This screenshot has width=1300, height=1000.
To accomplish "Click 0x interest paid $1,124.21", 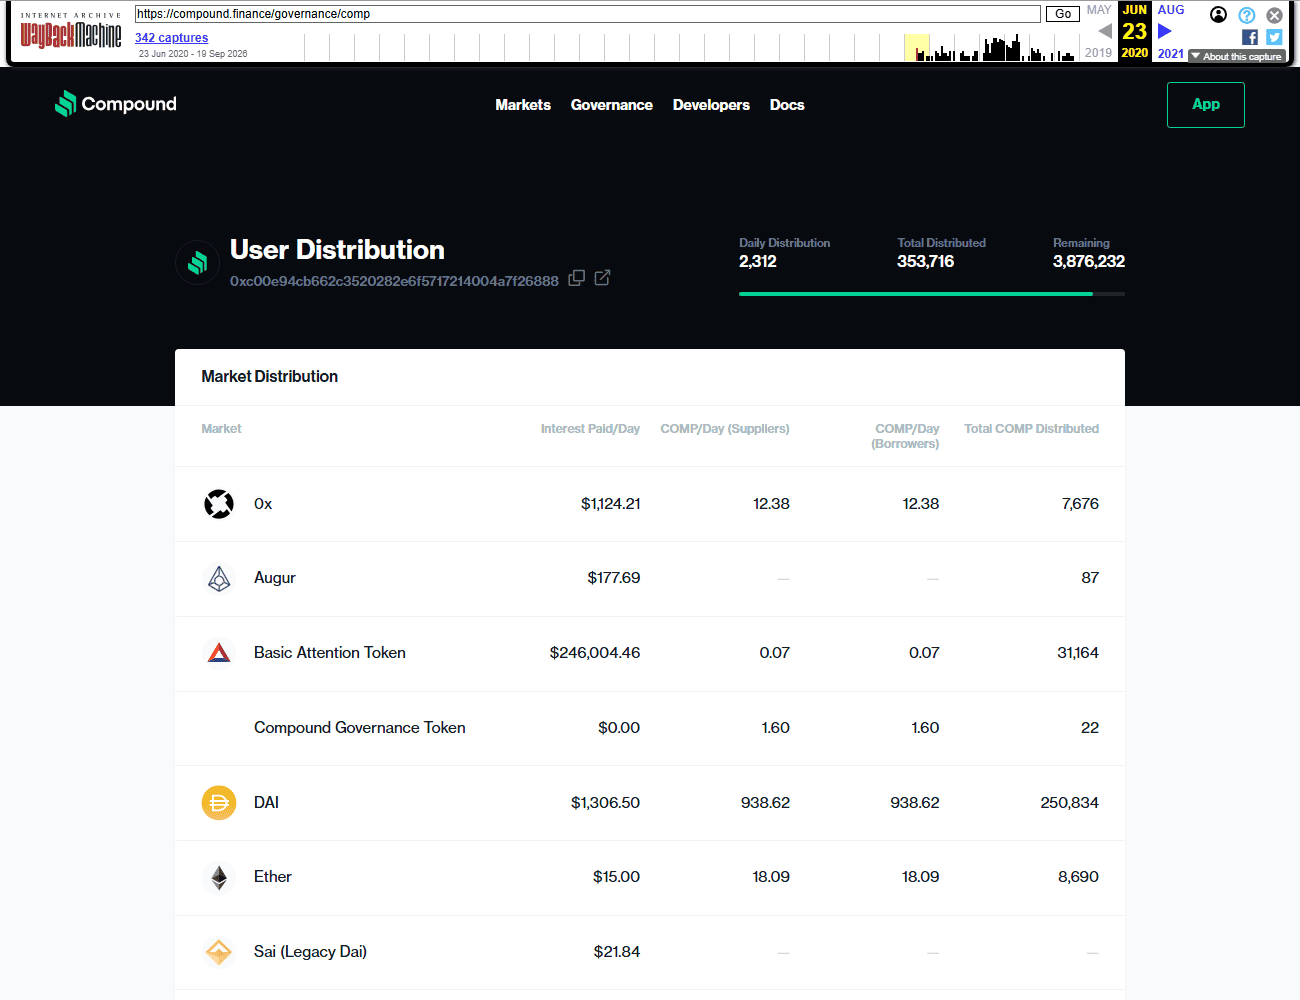I will 611,504.
